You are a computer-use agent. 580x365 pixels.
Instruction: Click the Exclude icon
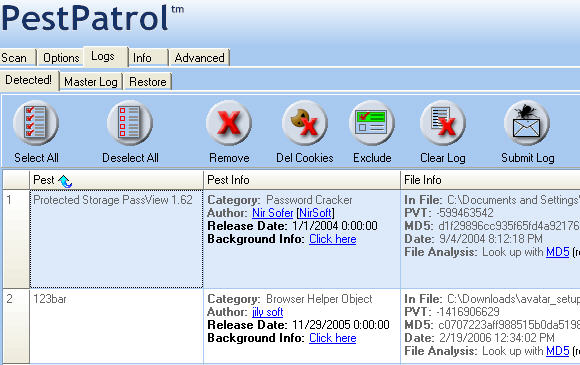(x=372, y=122)
